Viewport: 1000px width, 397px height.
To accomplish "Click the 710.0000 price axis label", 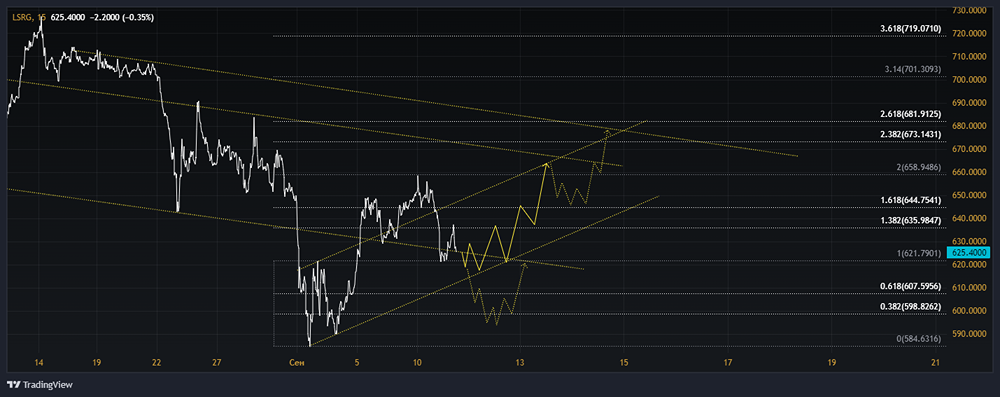I will click(969, 56).
